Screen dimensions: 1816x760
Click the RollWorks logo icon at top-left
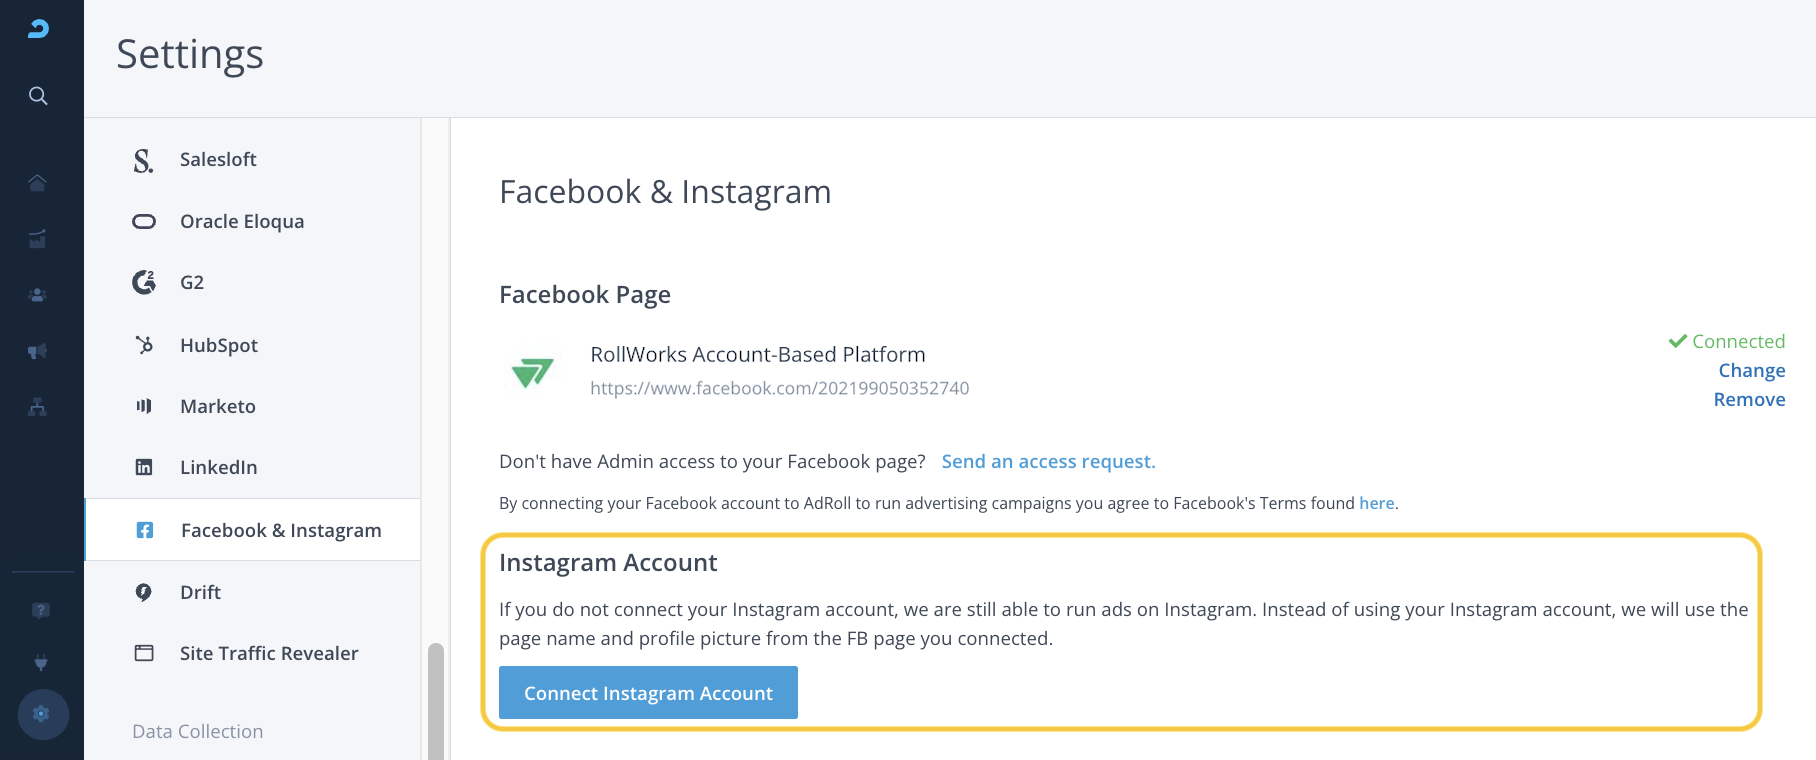(38, 29)
